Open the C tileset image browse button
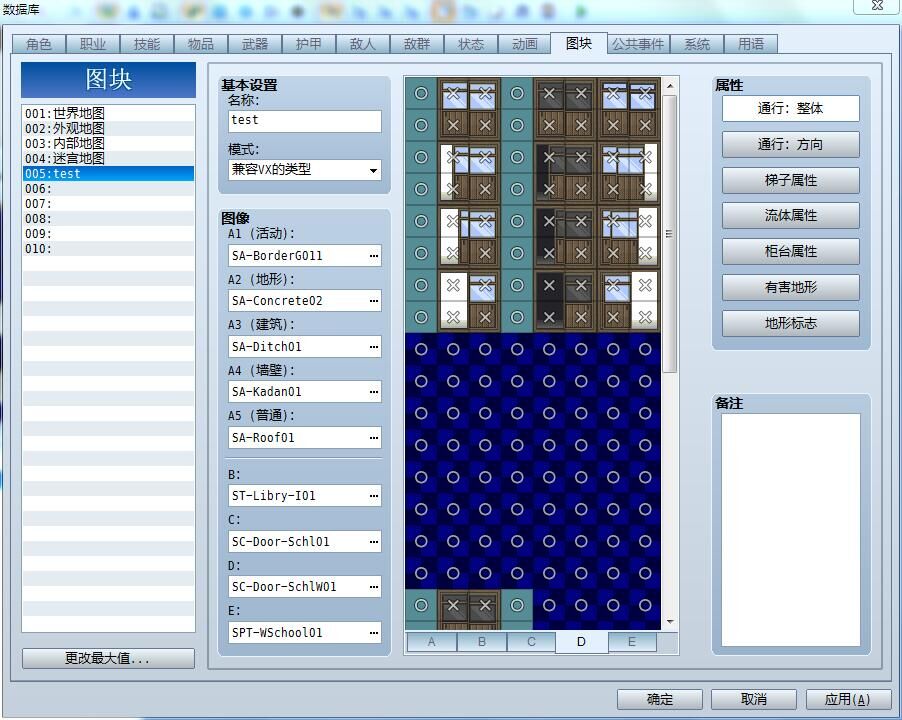 click(374, 542)
